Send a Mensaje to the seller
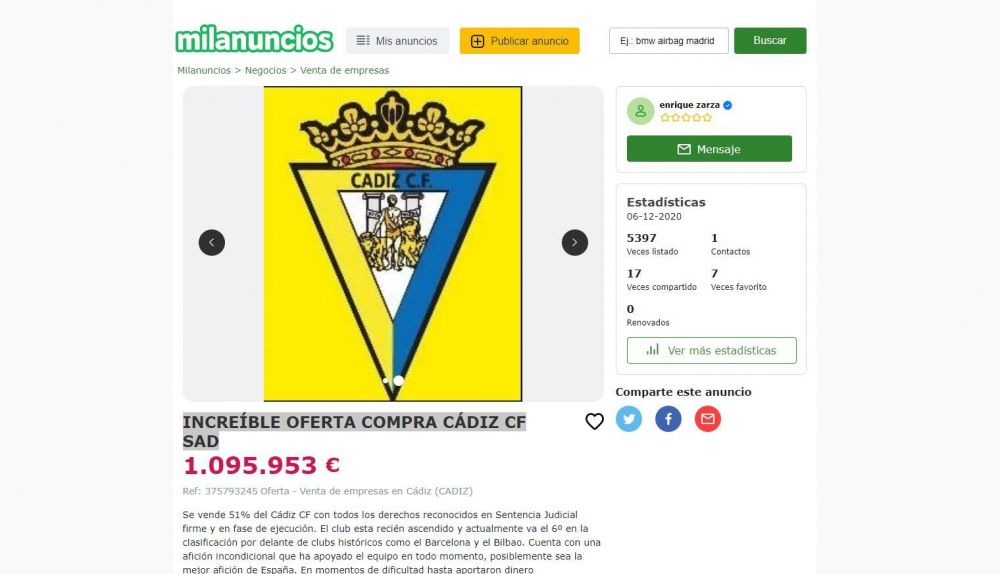The height and width of the screenshot is (574, 1000). click(709, 149)
